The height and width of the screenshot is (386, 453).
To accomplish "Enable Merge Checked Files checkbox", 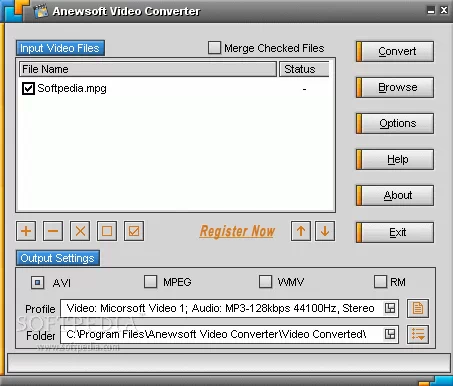I will click(214, 48).
